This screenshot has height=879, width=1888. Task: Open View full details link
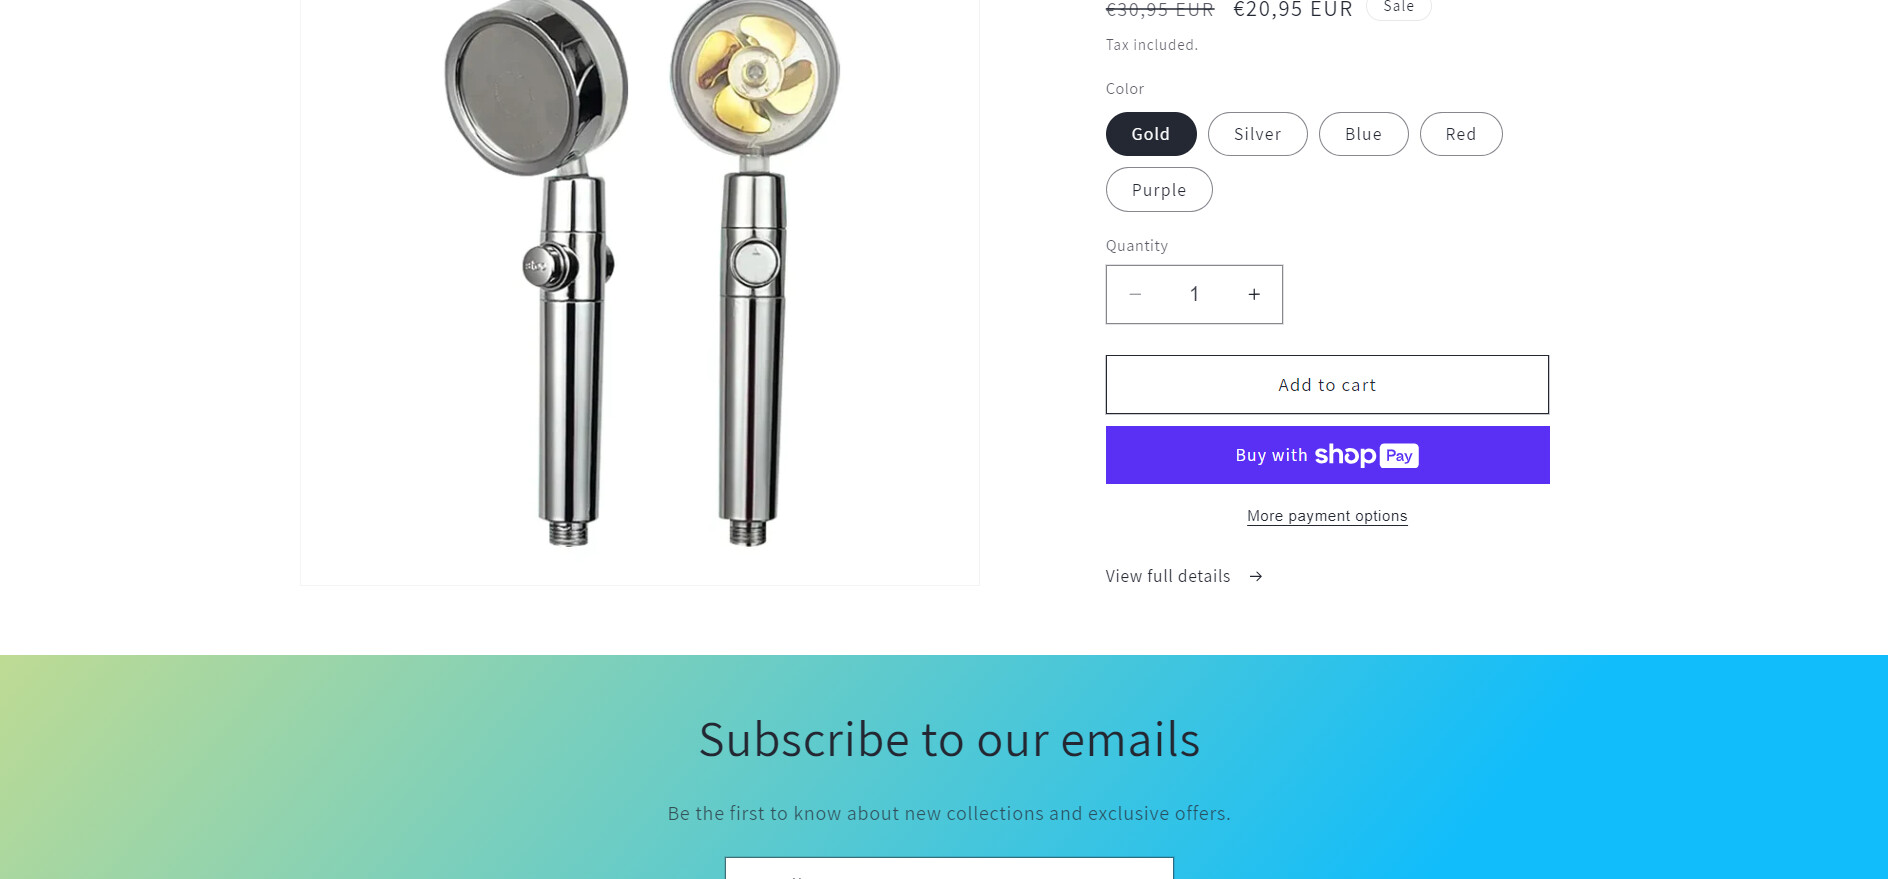pyautogui.click(x=1168, y=576)
